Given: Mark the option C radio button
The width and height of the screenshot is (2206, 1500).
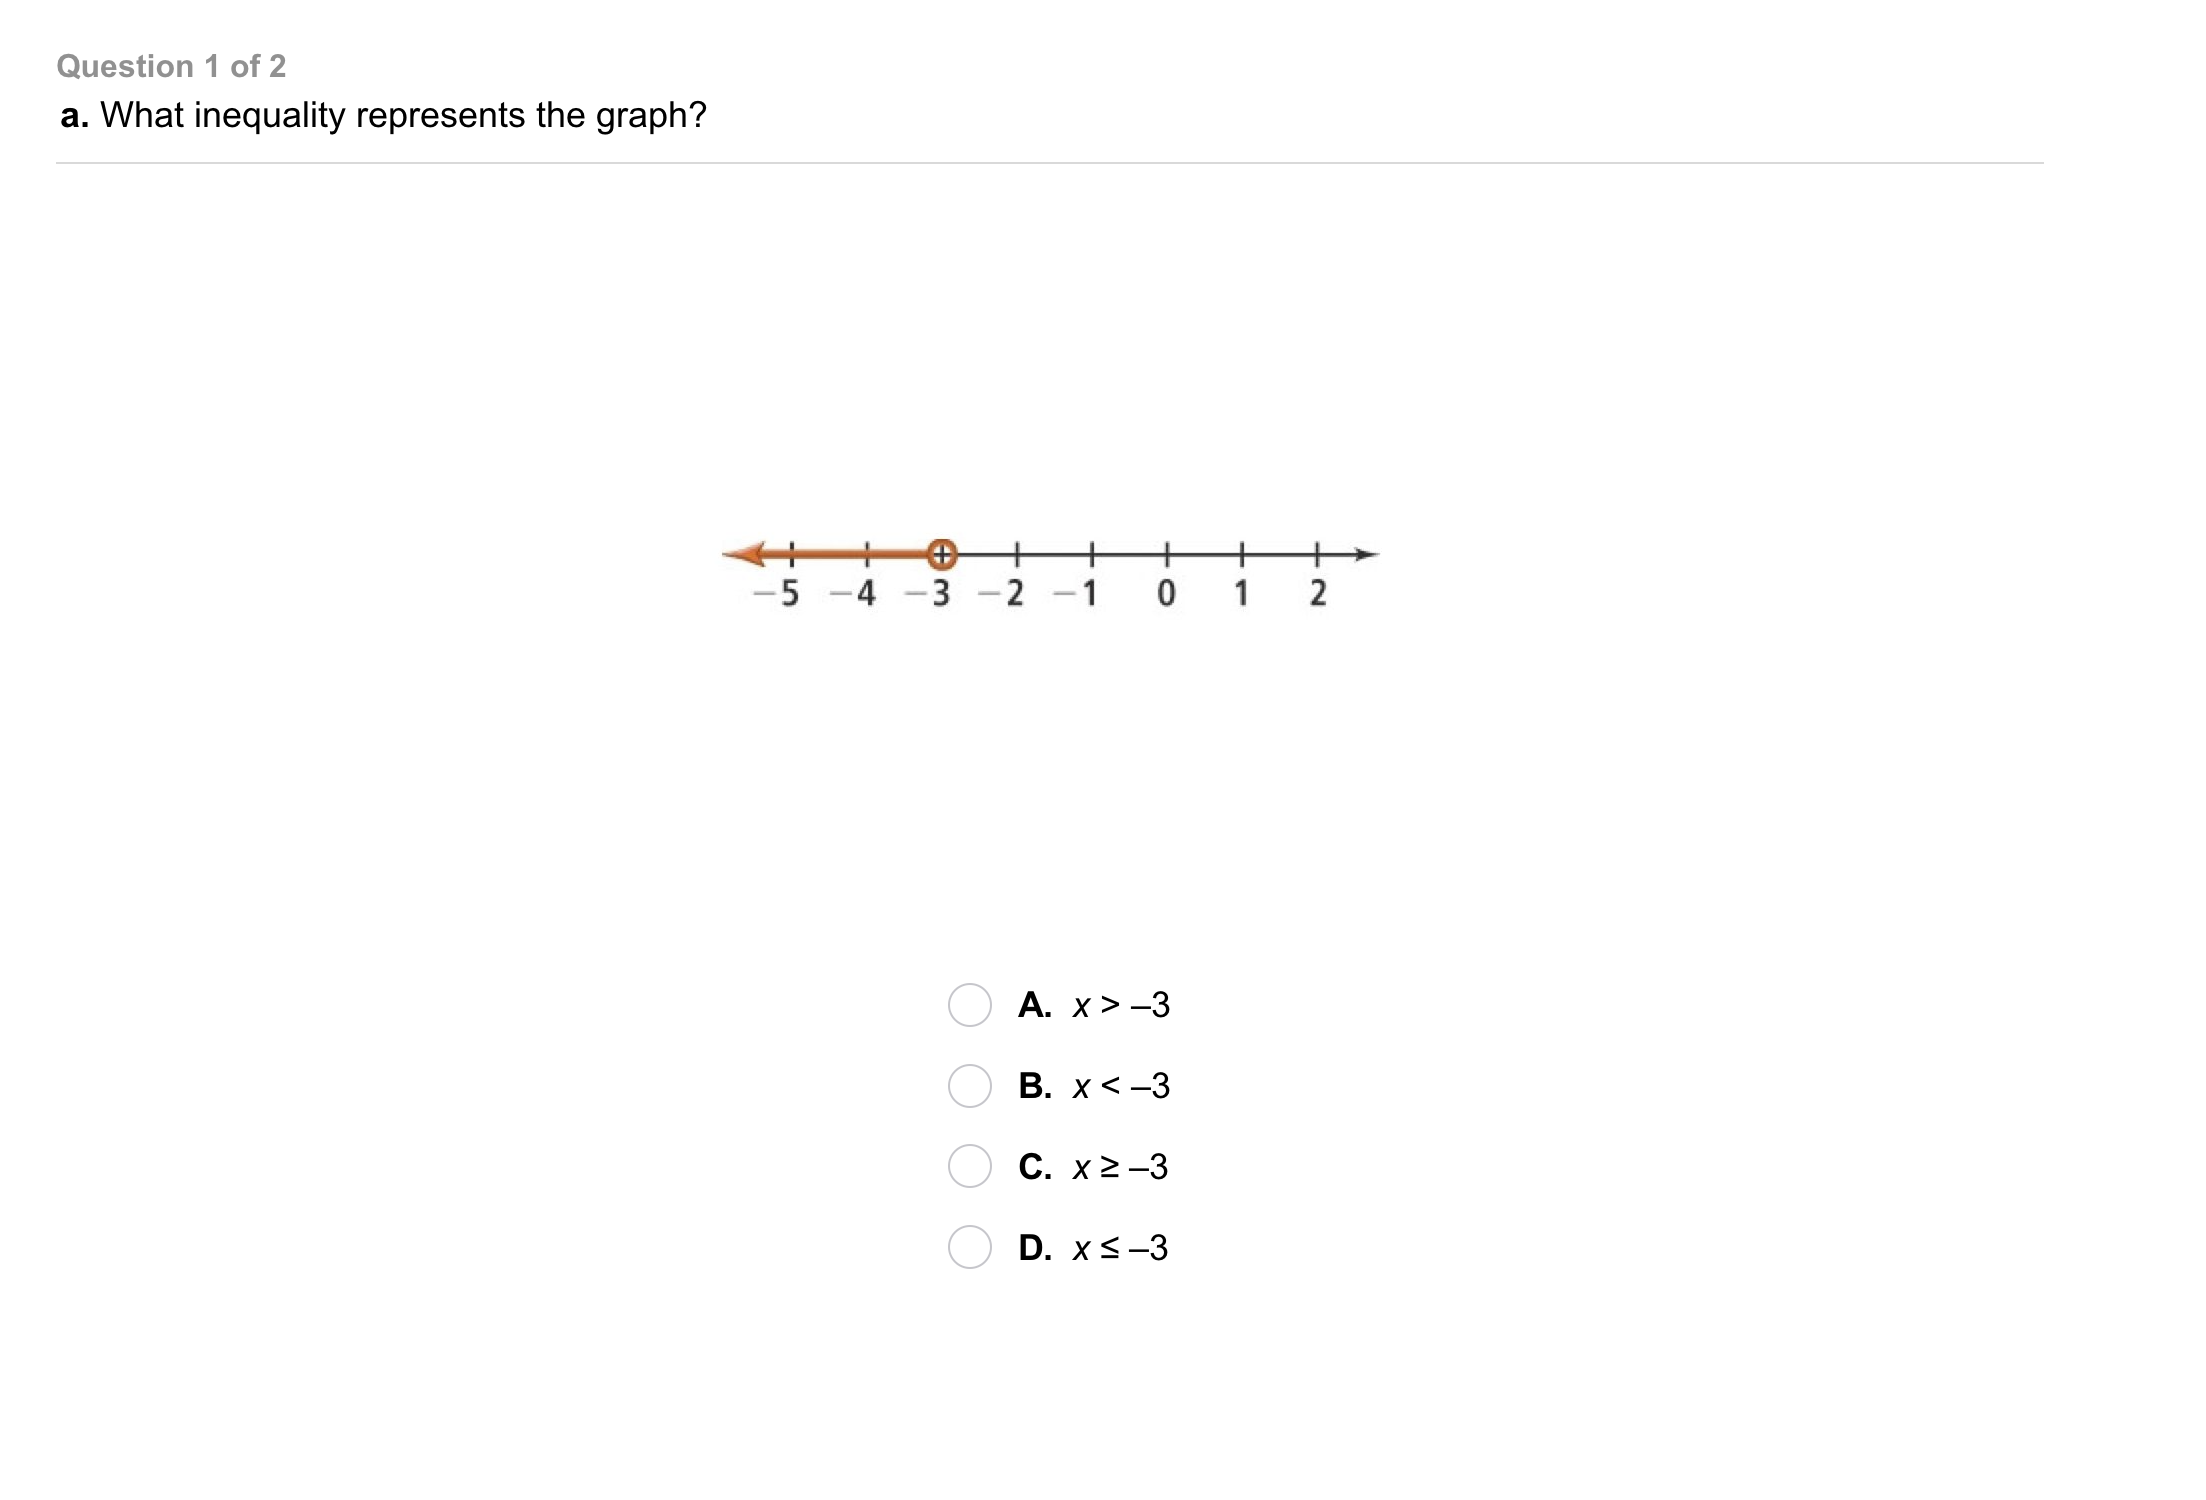Looking at the screenshot, I should [969, 1166].
